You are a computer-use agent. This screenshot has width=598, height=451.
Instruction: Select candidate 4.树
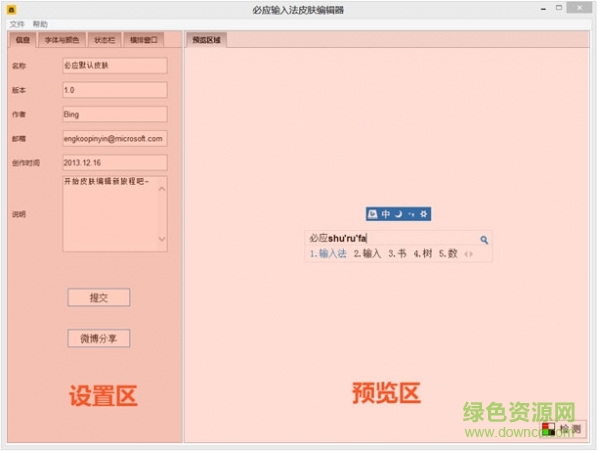pyautogui.click(x=423, y=254)
